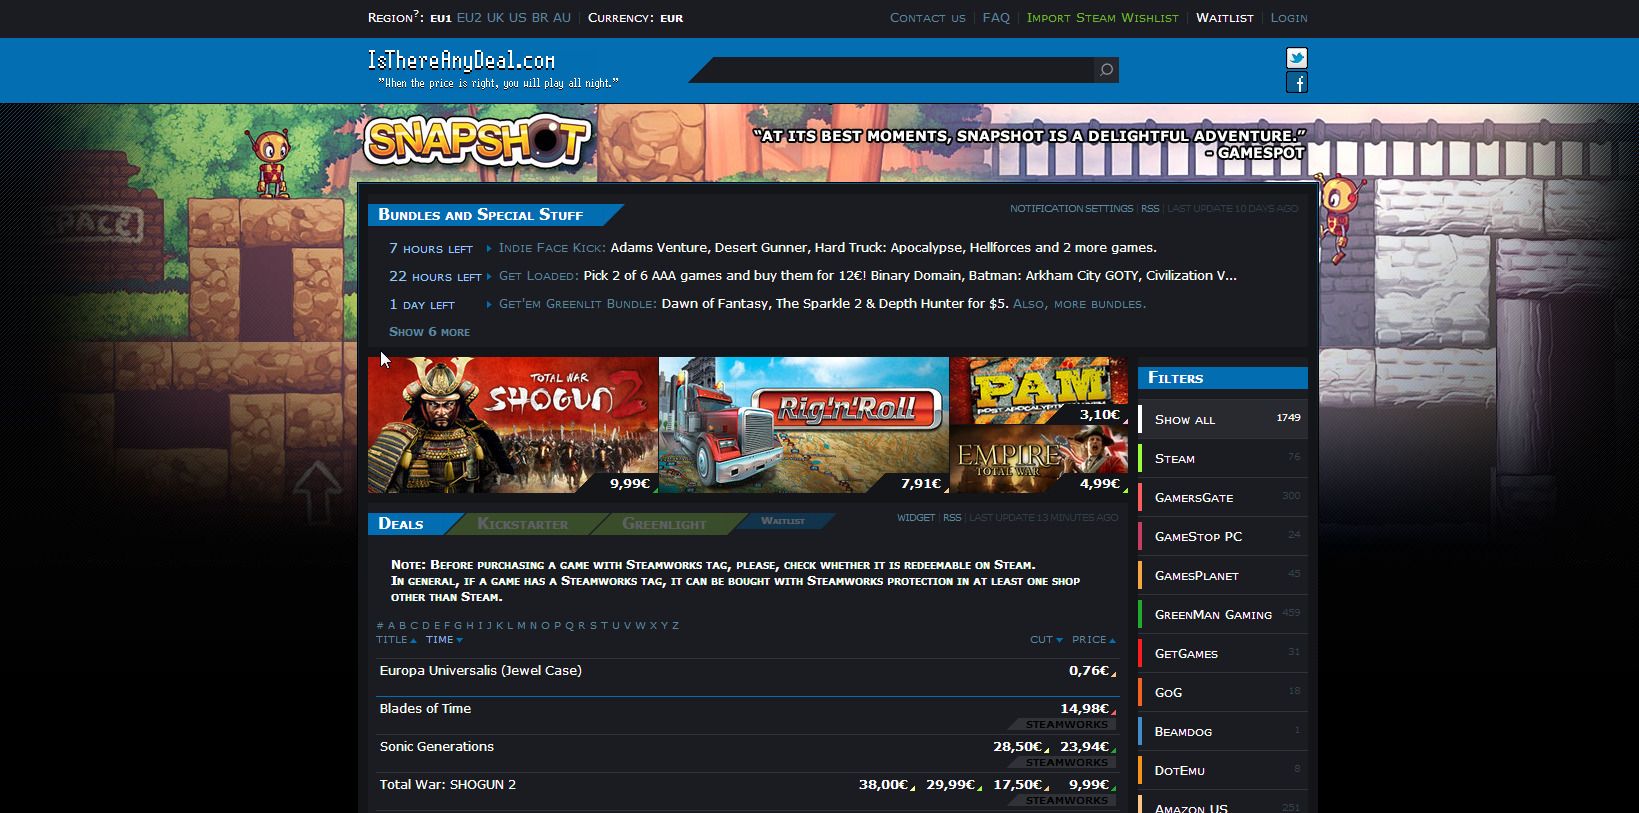The height and width of the screenshot is (813, 1639).
Task: Open the Twitter icon link
Action: (x=1297, y=58)
